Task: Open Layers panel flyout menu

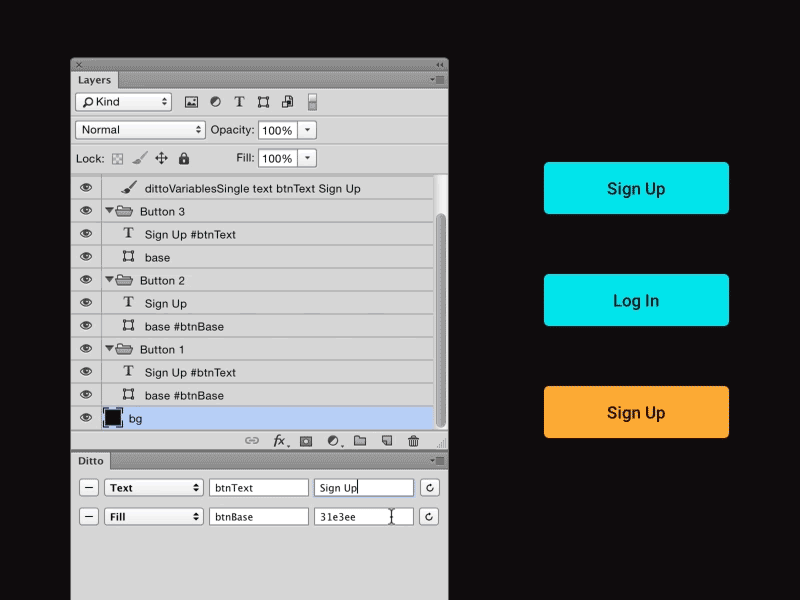Action: 437,80
